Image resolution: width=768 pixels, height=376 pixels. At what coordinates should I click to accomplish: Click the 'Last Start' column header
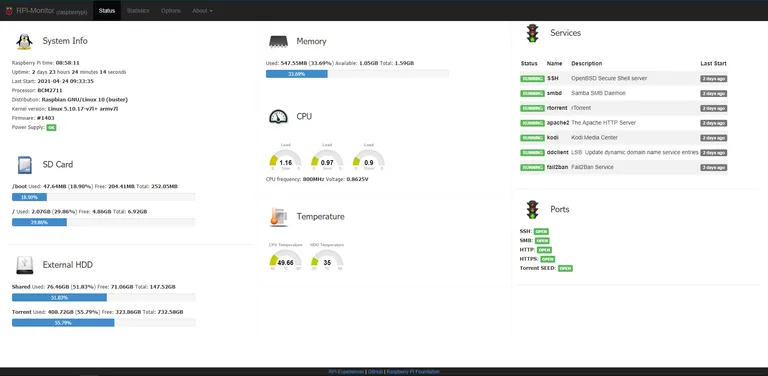pyautogui.click(x=713, y=64)
